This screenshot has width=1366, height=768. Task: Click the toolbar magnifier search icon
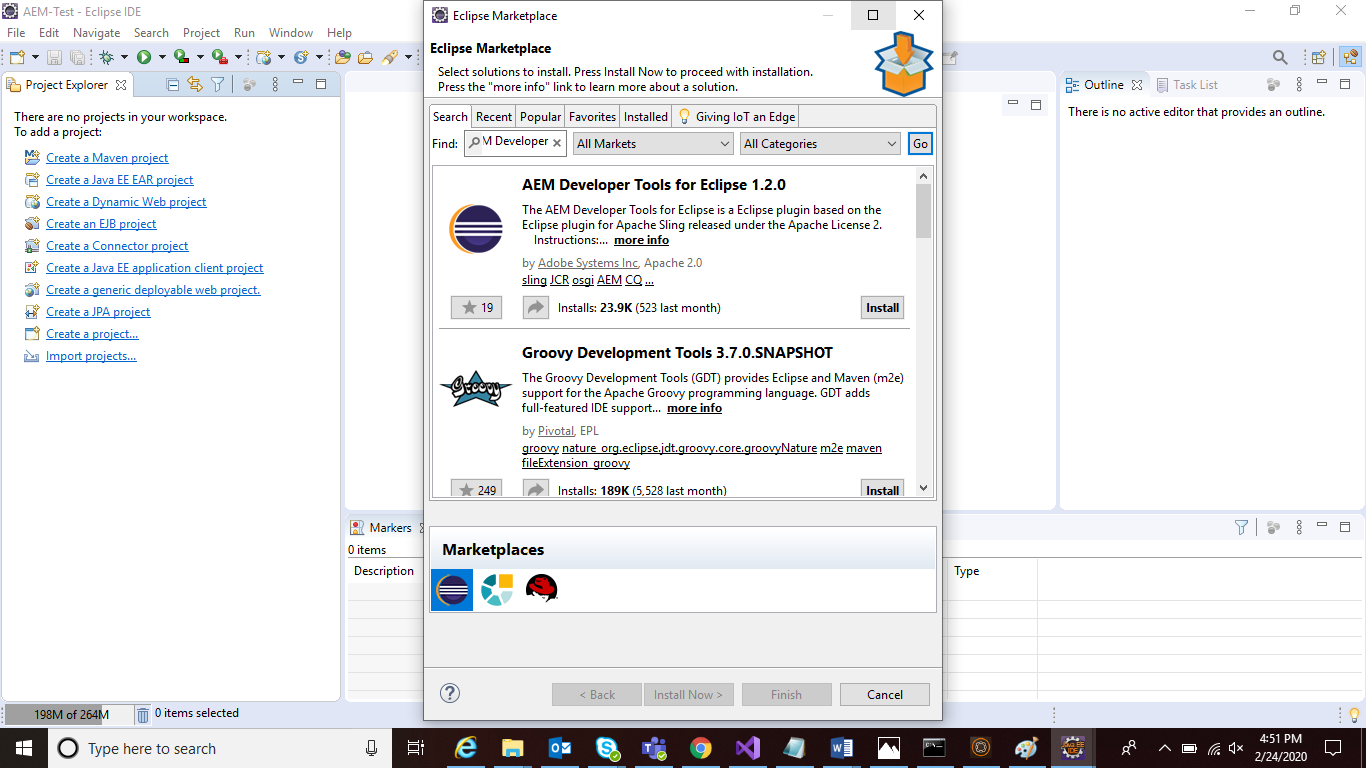pos(1280,57)
